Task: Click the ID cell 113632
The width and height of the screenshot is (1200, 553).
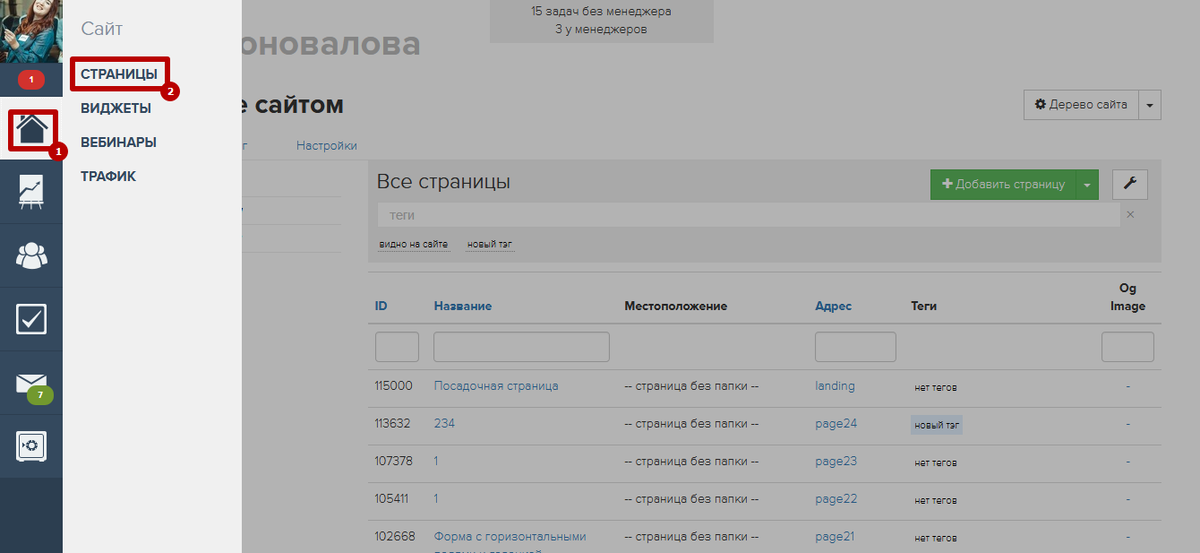Action: (x=393, y=424)
